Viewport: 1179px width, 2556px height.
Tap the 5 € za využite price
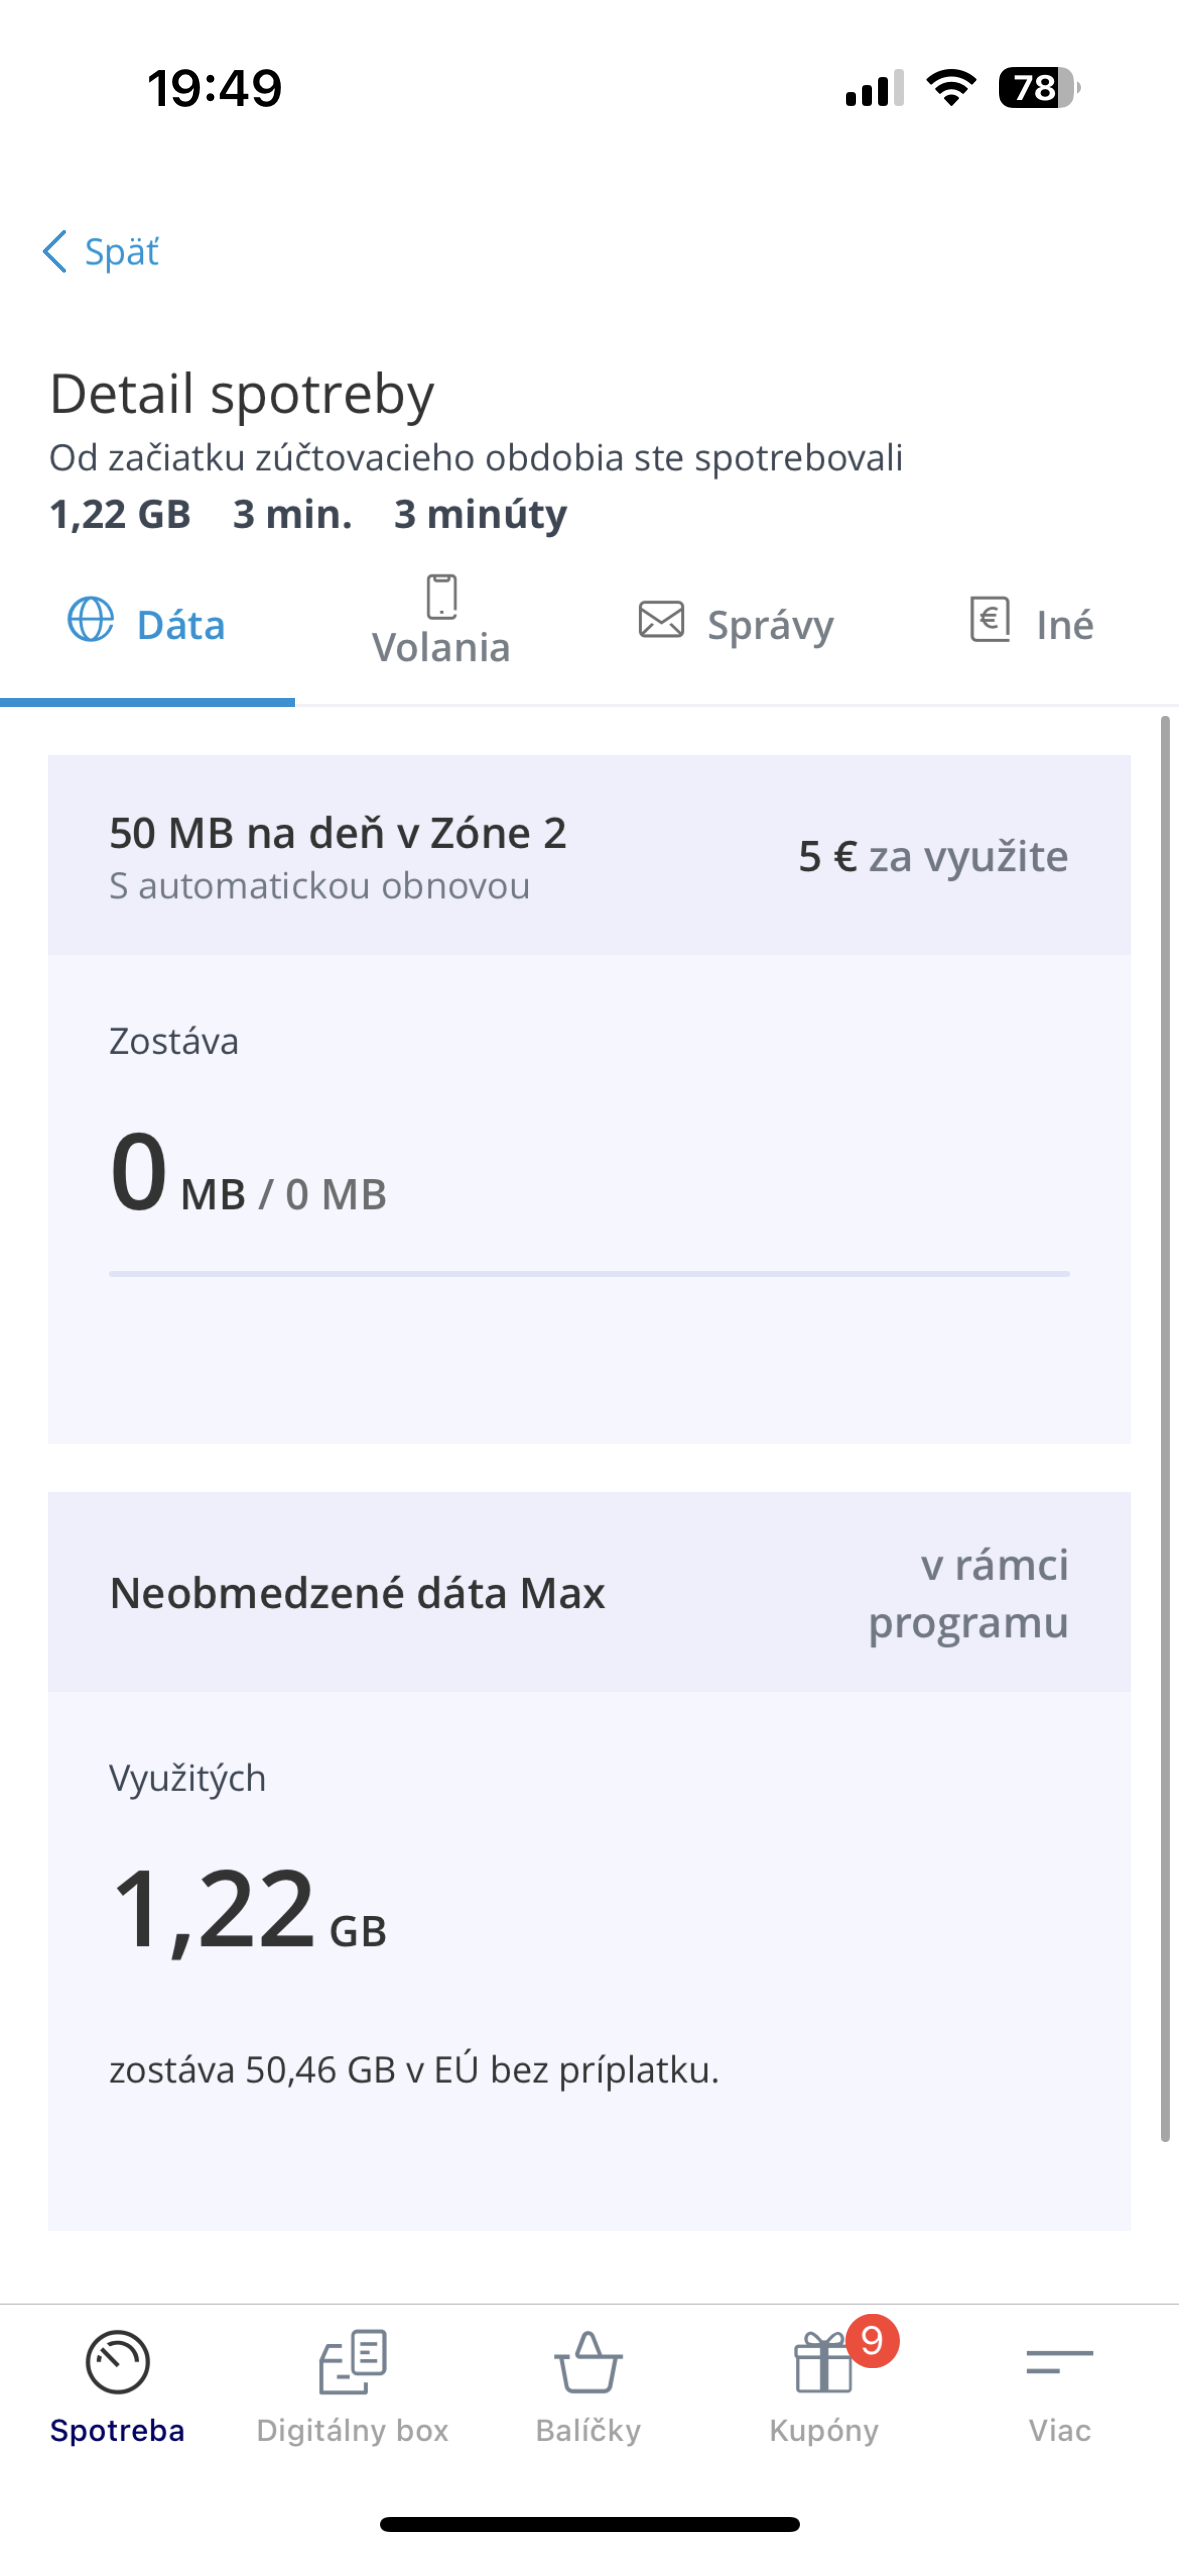tap(932, 857)
